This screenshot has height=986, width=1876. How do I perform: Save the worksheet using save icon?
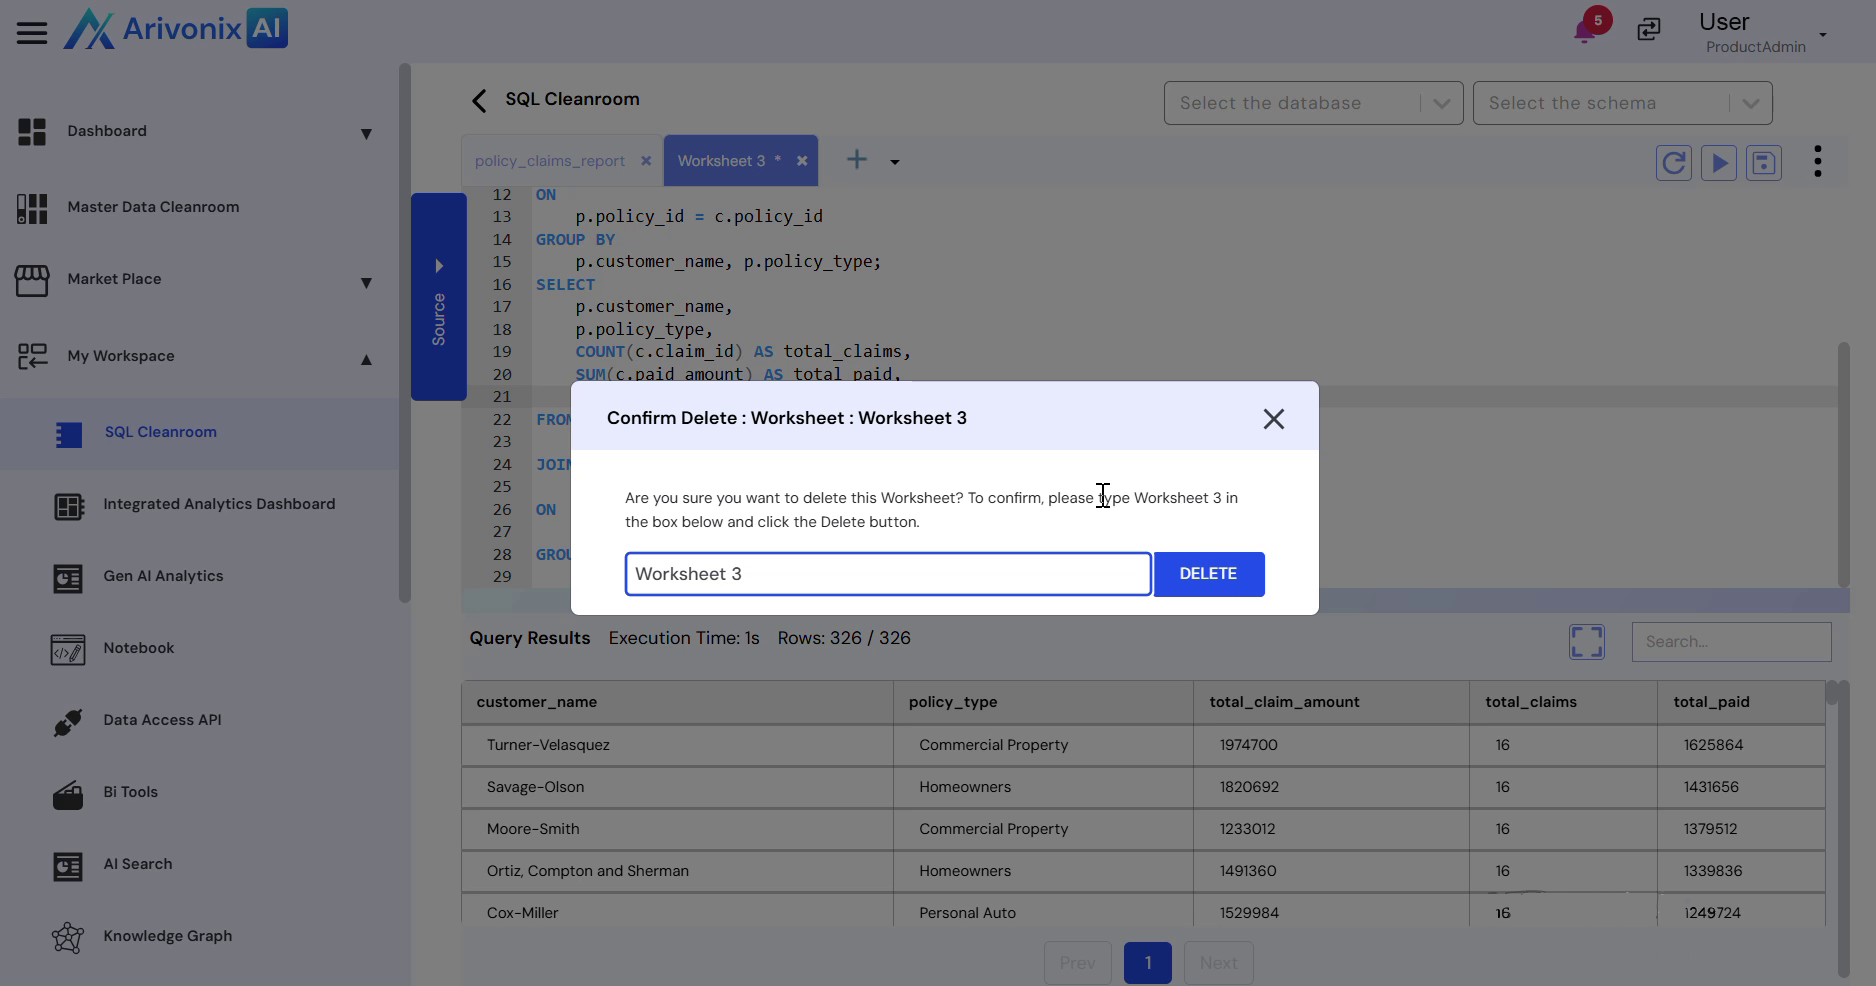(1763, 163)
